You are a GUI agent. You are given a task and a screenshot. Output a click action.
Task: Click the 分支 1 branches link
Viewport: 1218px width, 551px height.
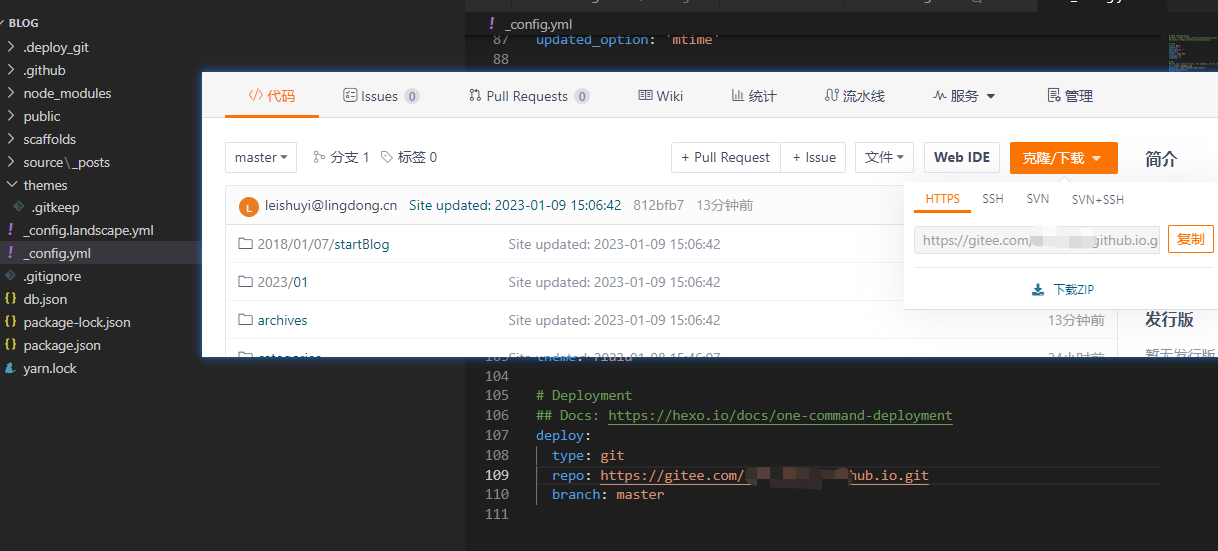(341, 157)
